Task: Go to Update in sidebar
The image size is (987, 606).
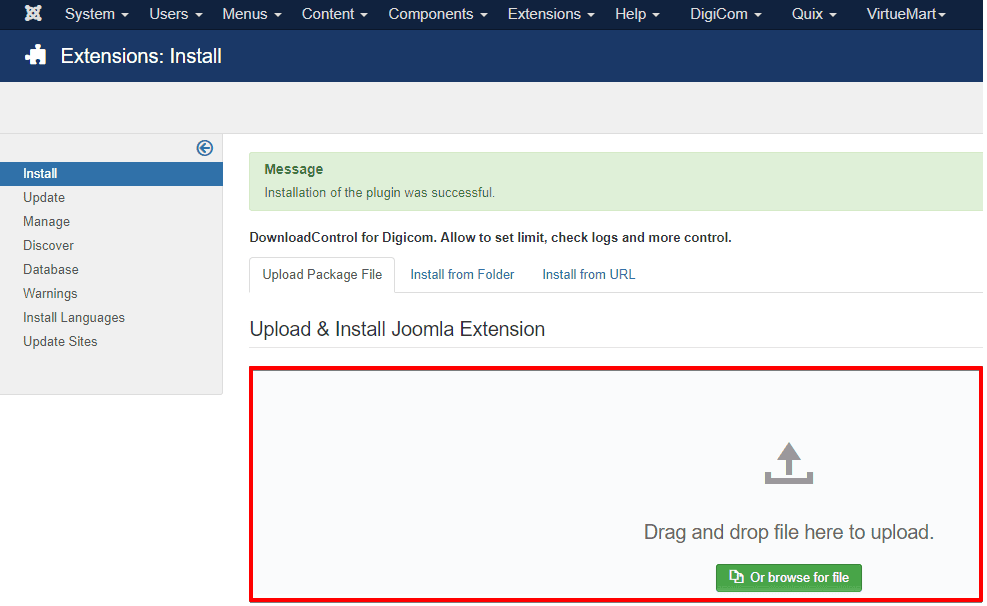Action: point(44,197)
